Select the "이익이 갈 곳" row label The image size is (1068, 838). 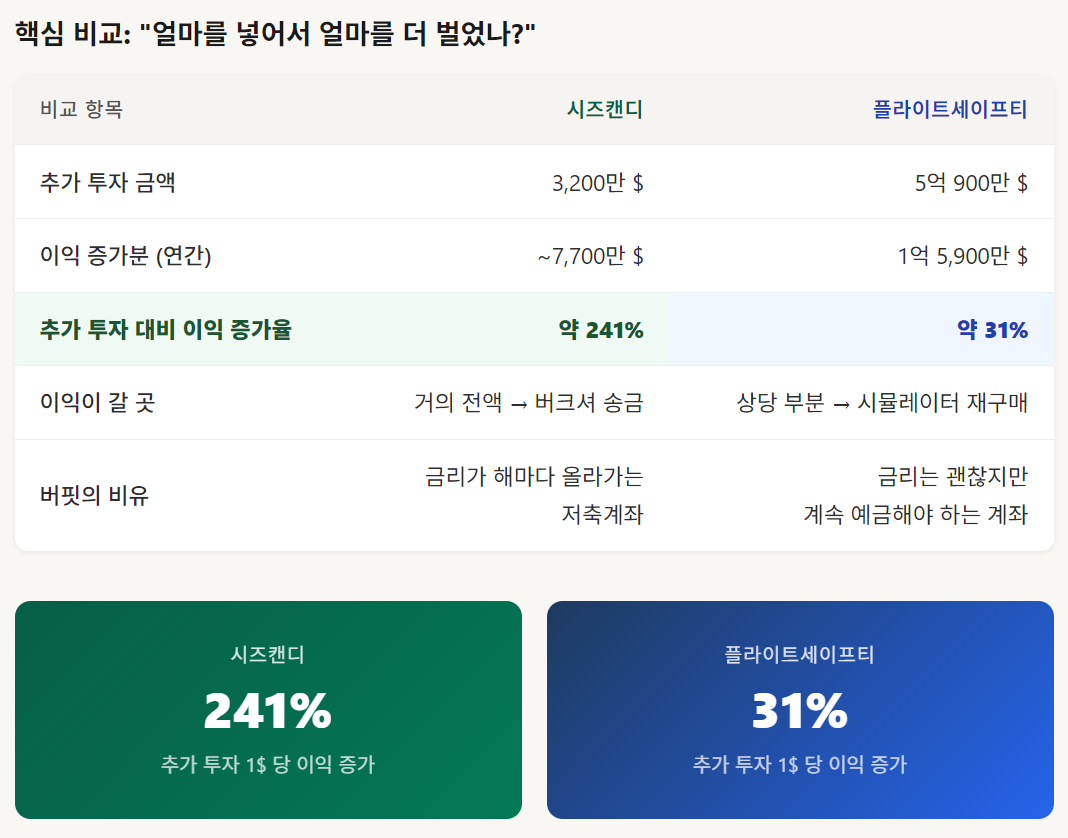coord(97,403)
